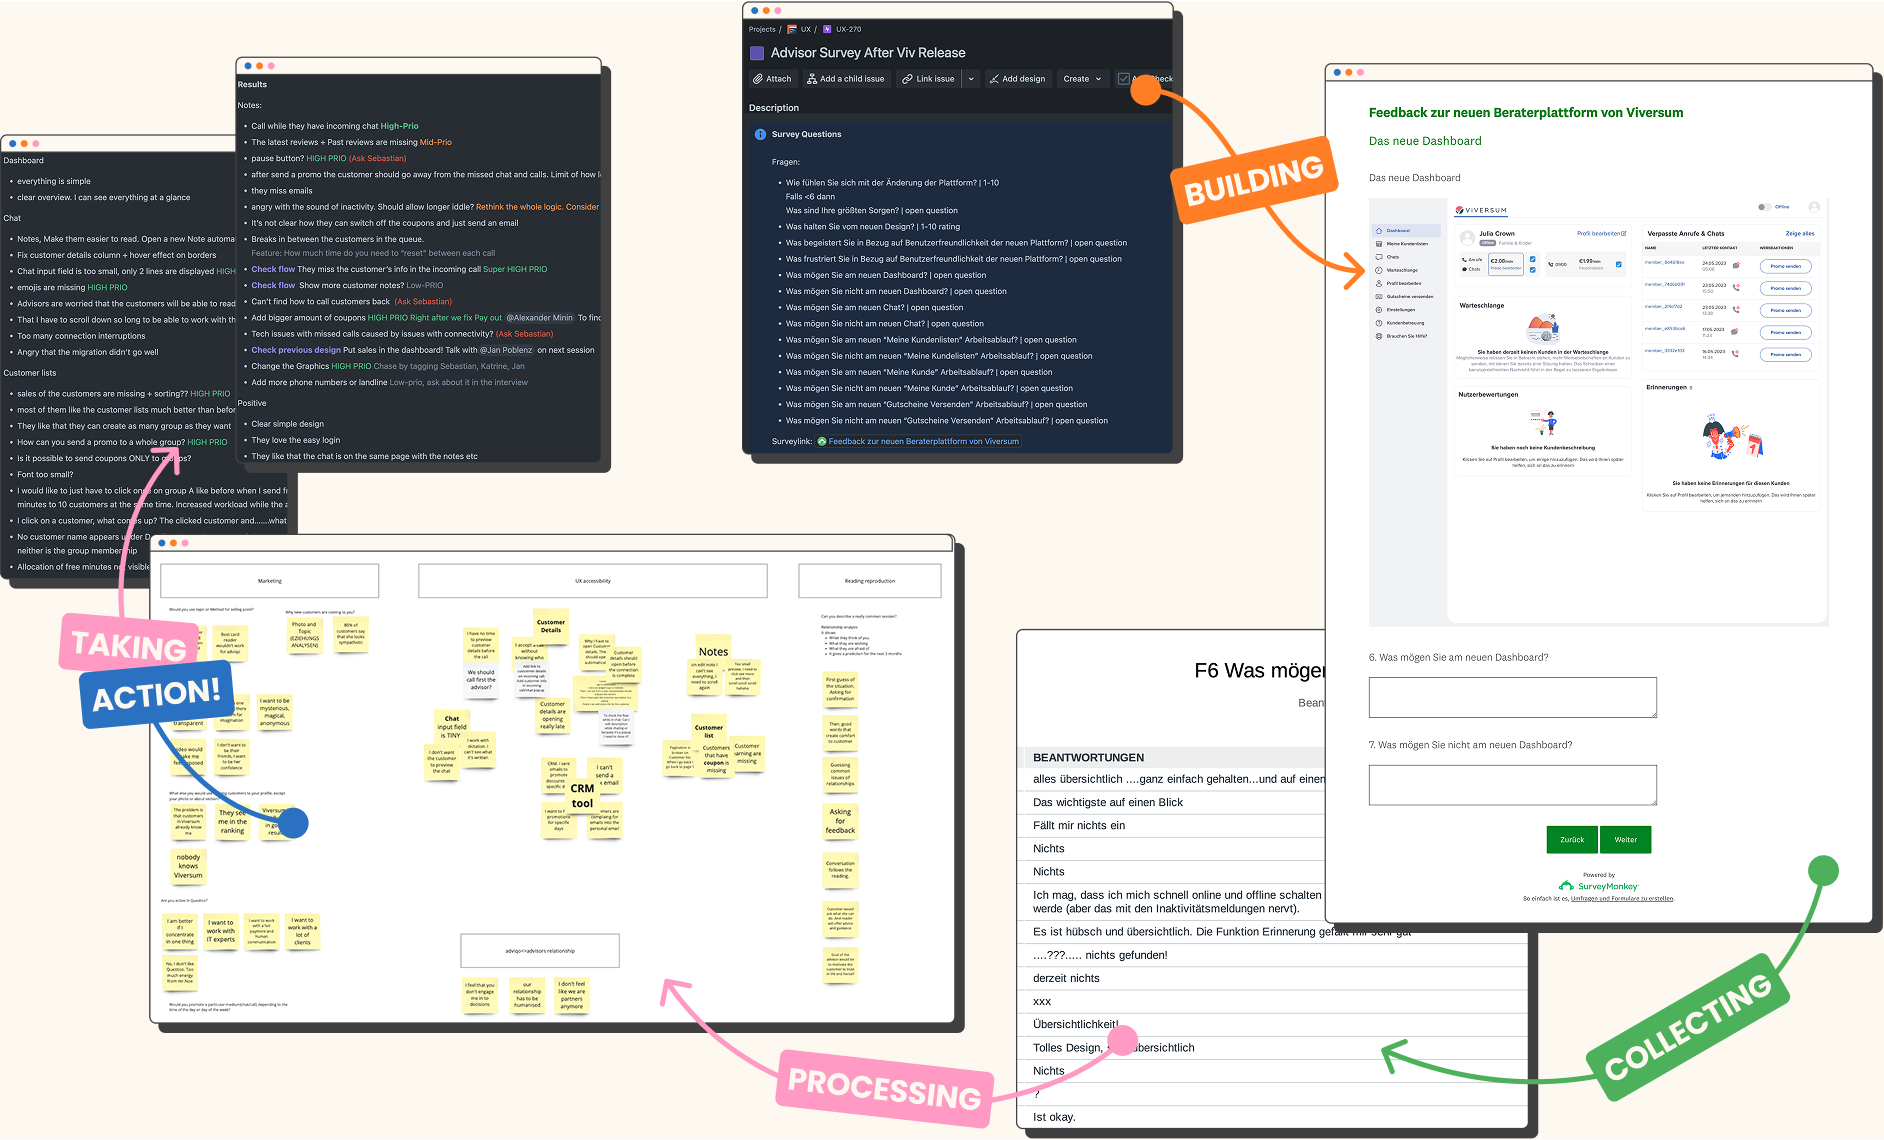Screen dimensions: 1884x1140
Task: Click the purple UX-270 issue type icon
Action: point(827,29)
